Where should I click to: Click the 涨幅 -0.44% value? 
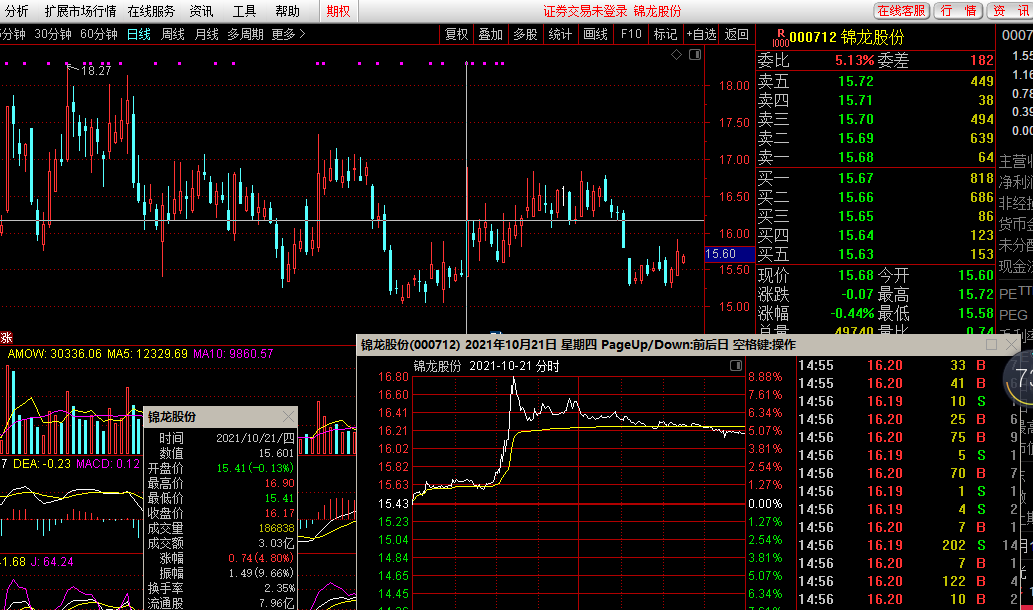coord(852,314)
